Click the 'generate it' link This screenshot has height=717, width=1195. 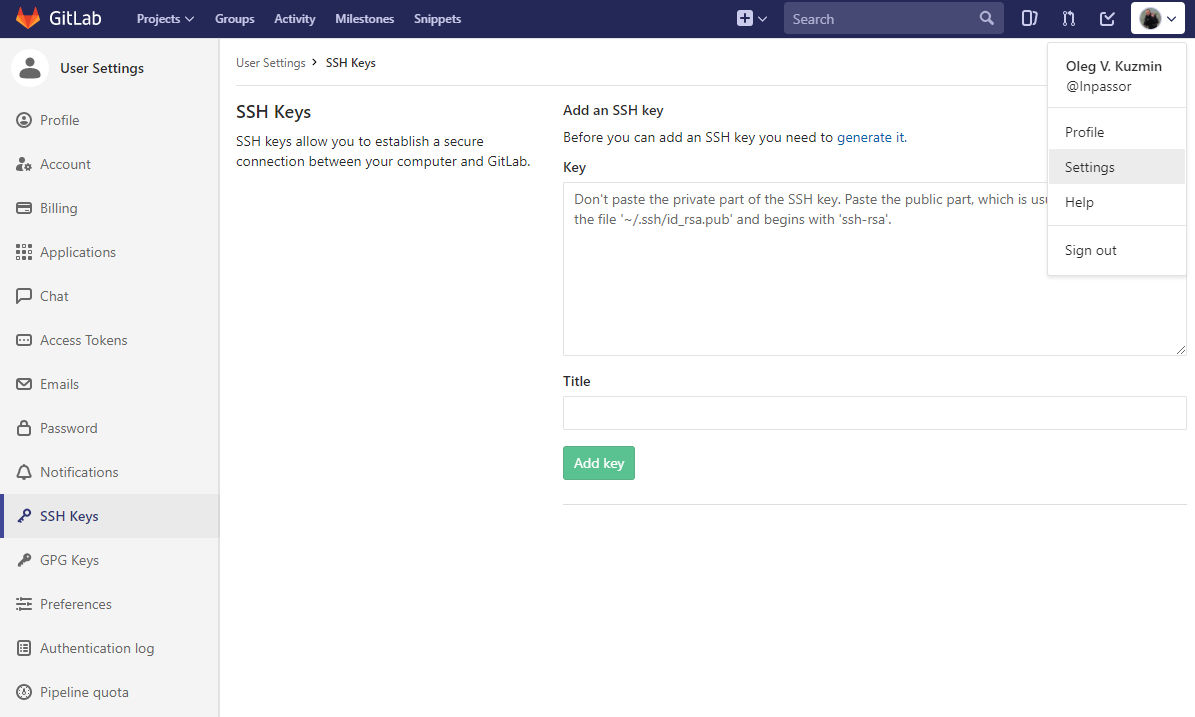(x=870, y=137)
